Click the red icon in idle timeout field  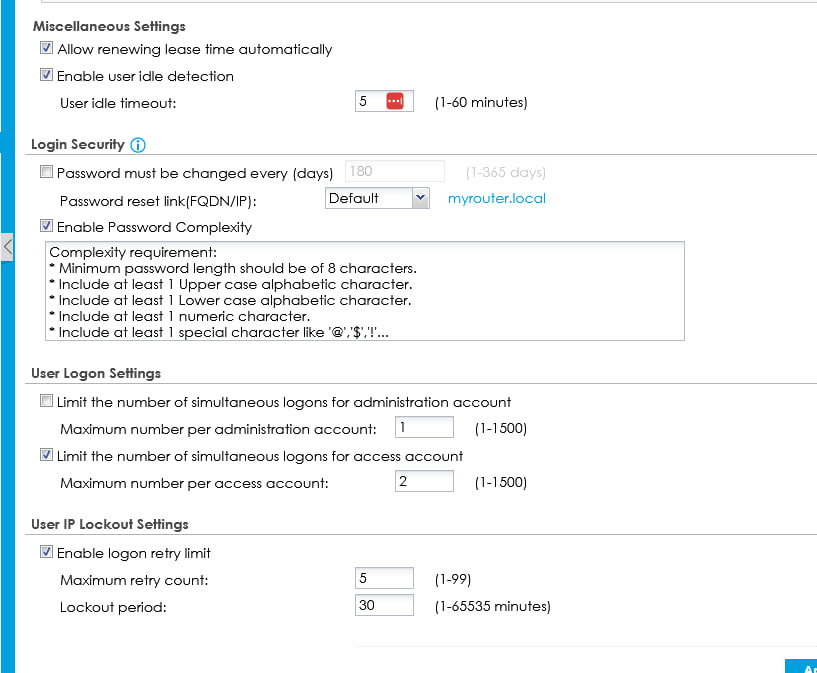(x=397, y=101)
